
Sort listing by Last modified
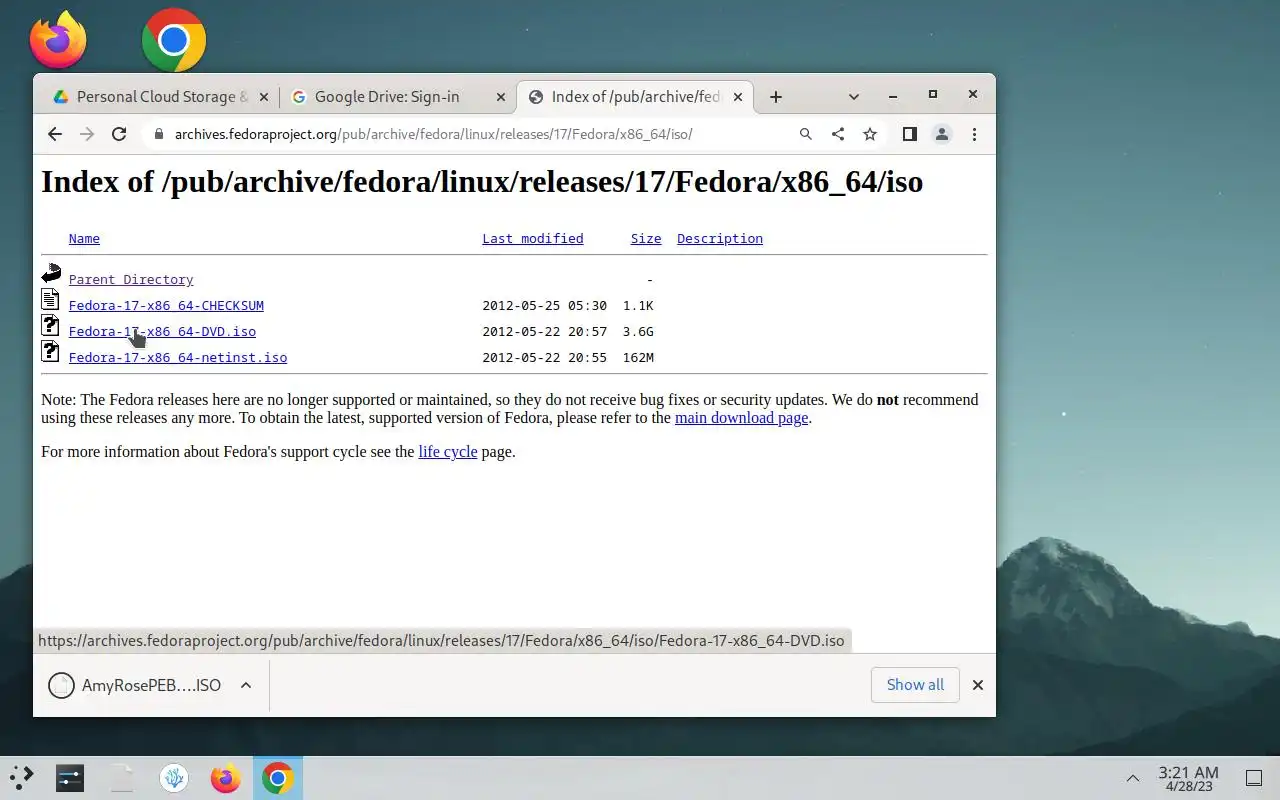point(533,238)
